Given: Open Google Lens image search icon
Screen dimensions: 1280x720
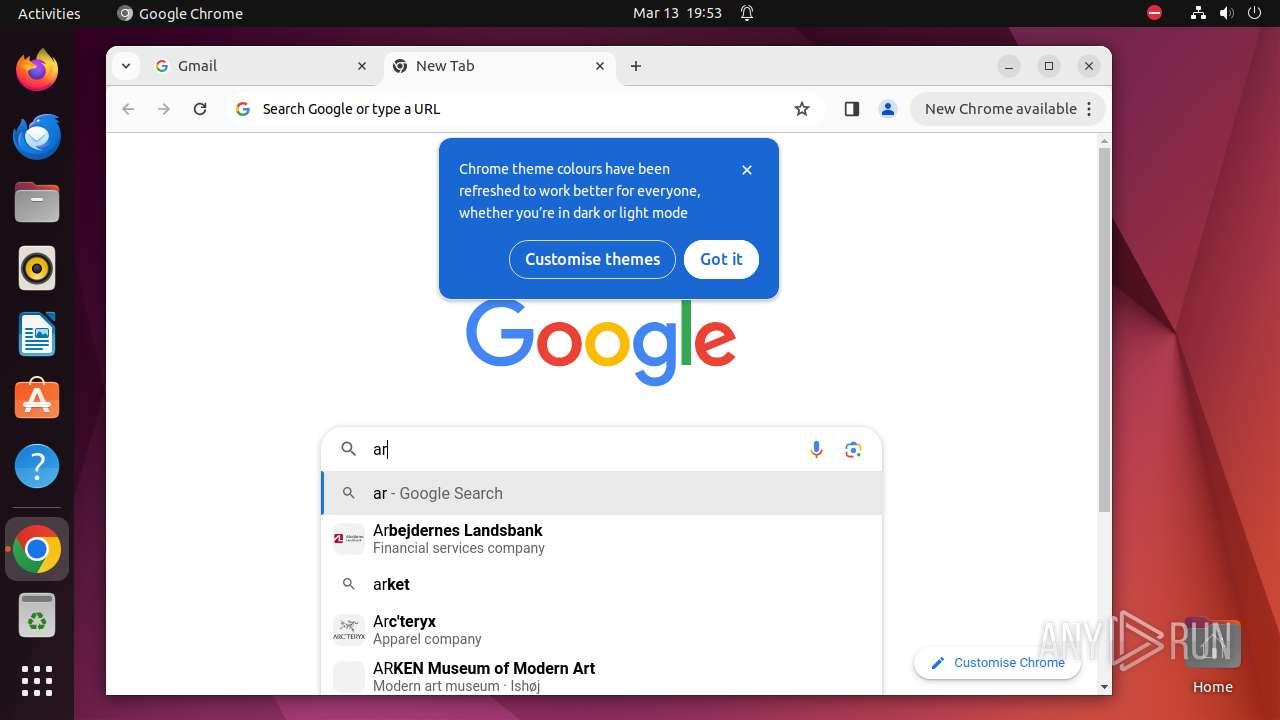Looking at the screenshot, I should [x=853, y=450].
